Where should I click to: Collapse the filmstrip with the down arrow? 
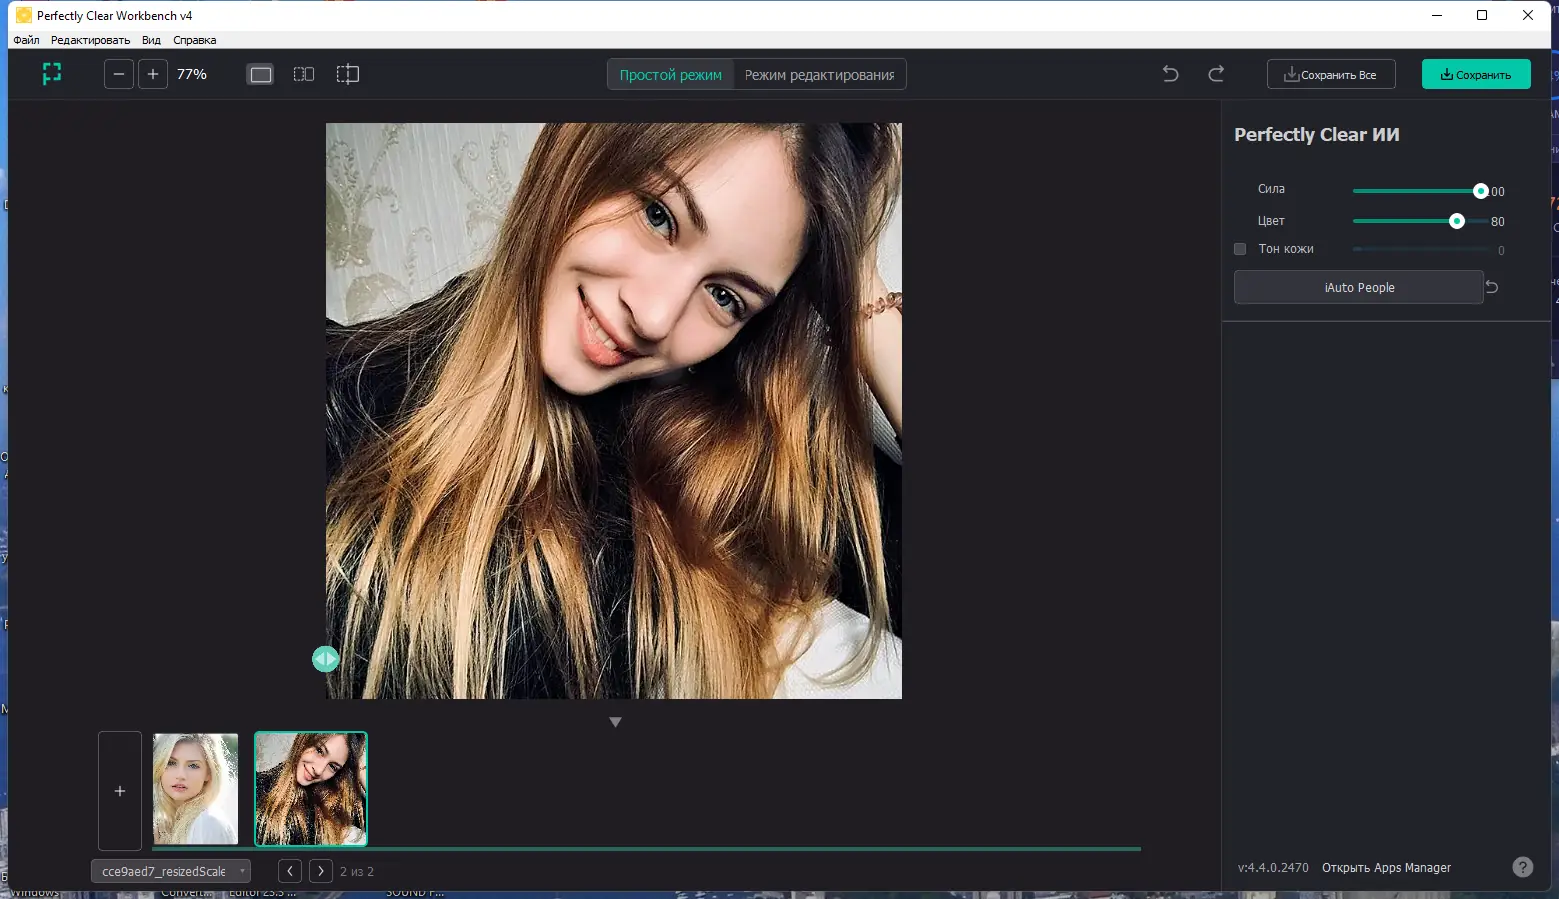[x=615, y=722]
